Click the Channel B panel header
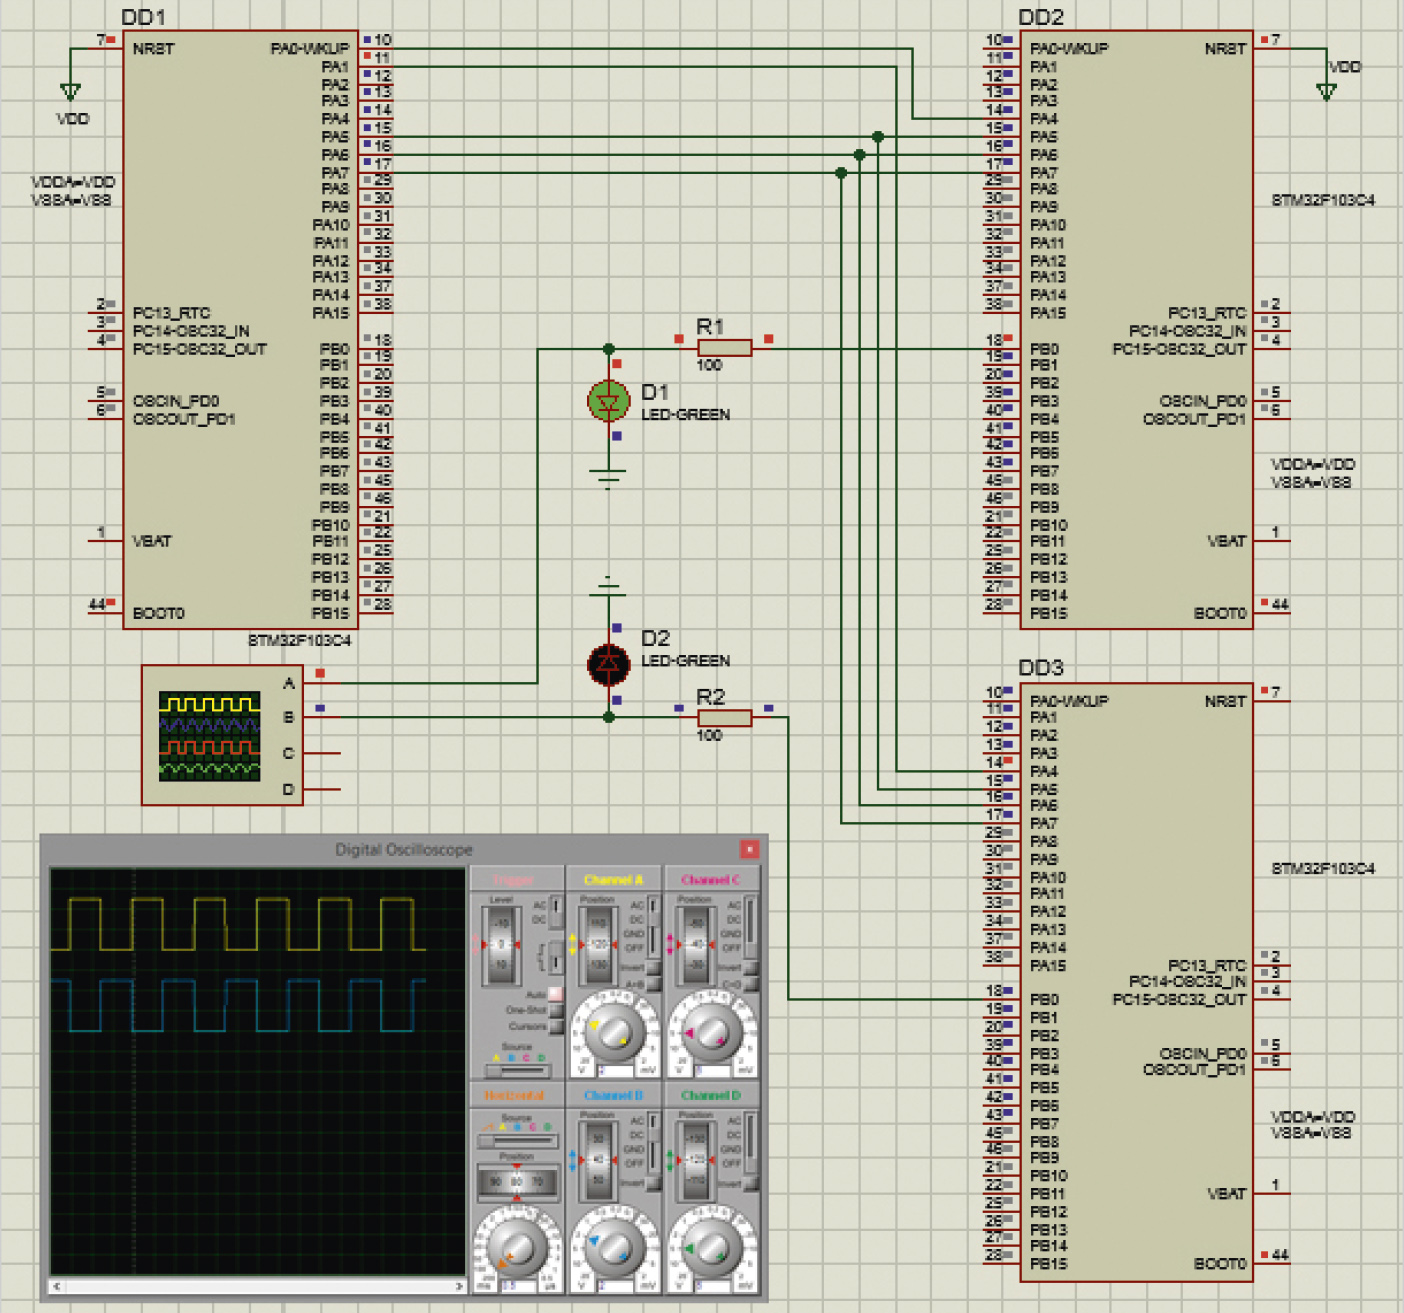The image size is (1404, 1313). [x=613, y=1095]
